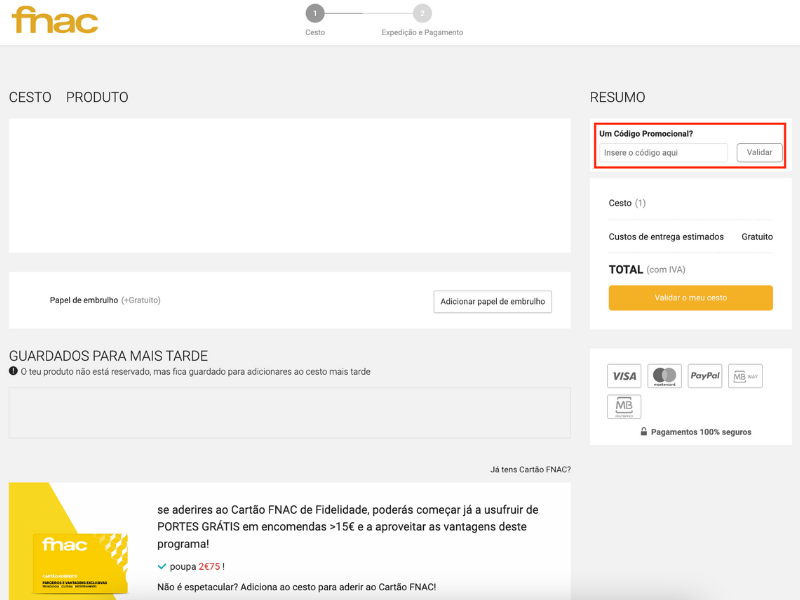Switch to the PRODUTO tab heading
This screenshot has width=800, height=600.
coord(97,97)
